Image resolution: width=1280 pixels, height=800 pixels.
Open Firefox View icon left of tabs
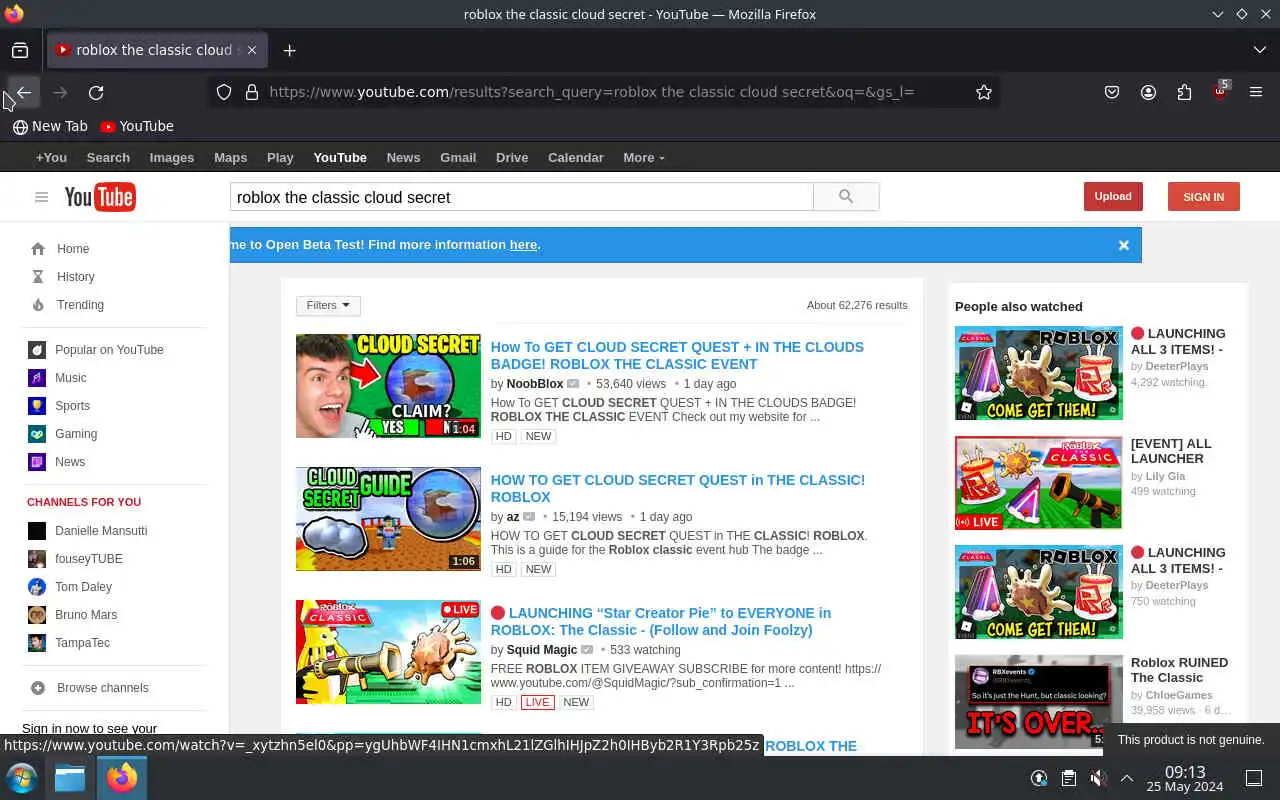20,50
